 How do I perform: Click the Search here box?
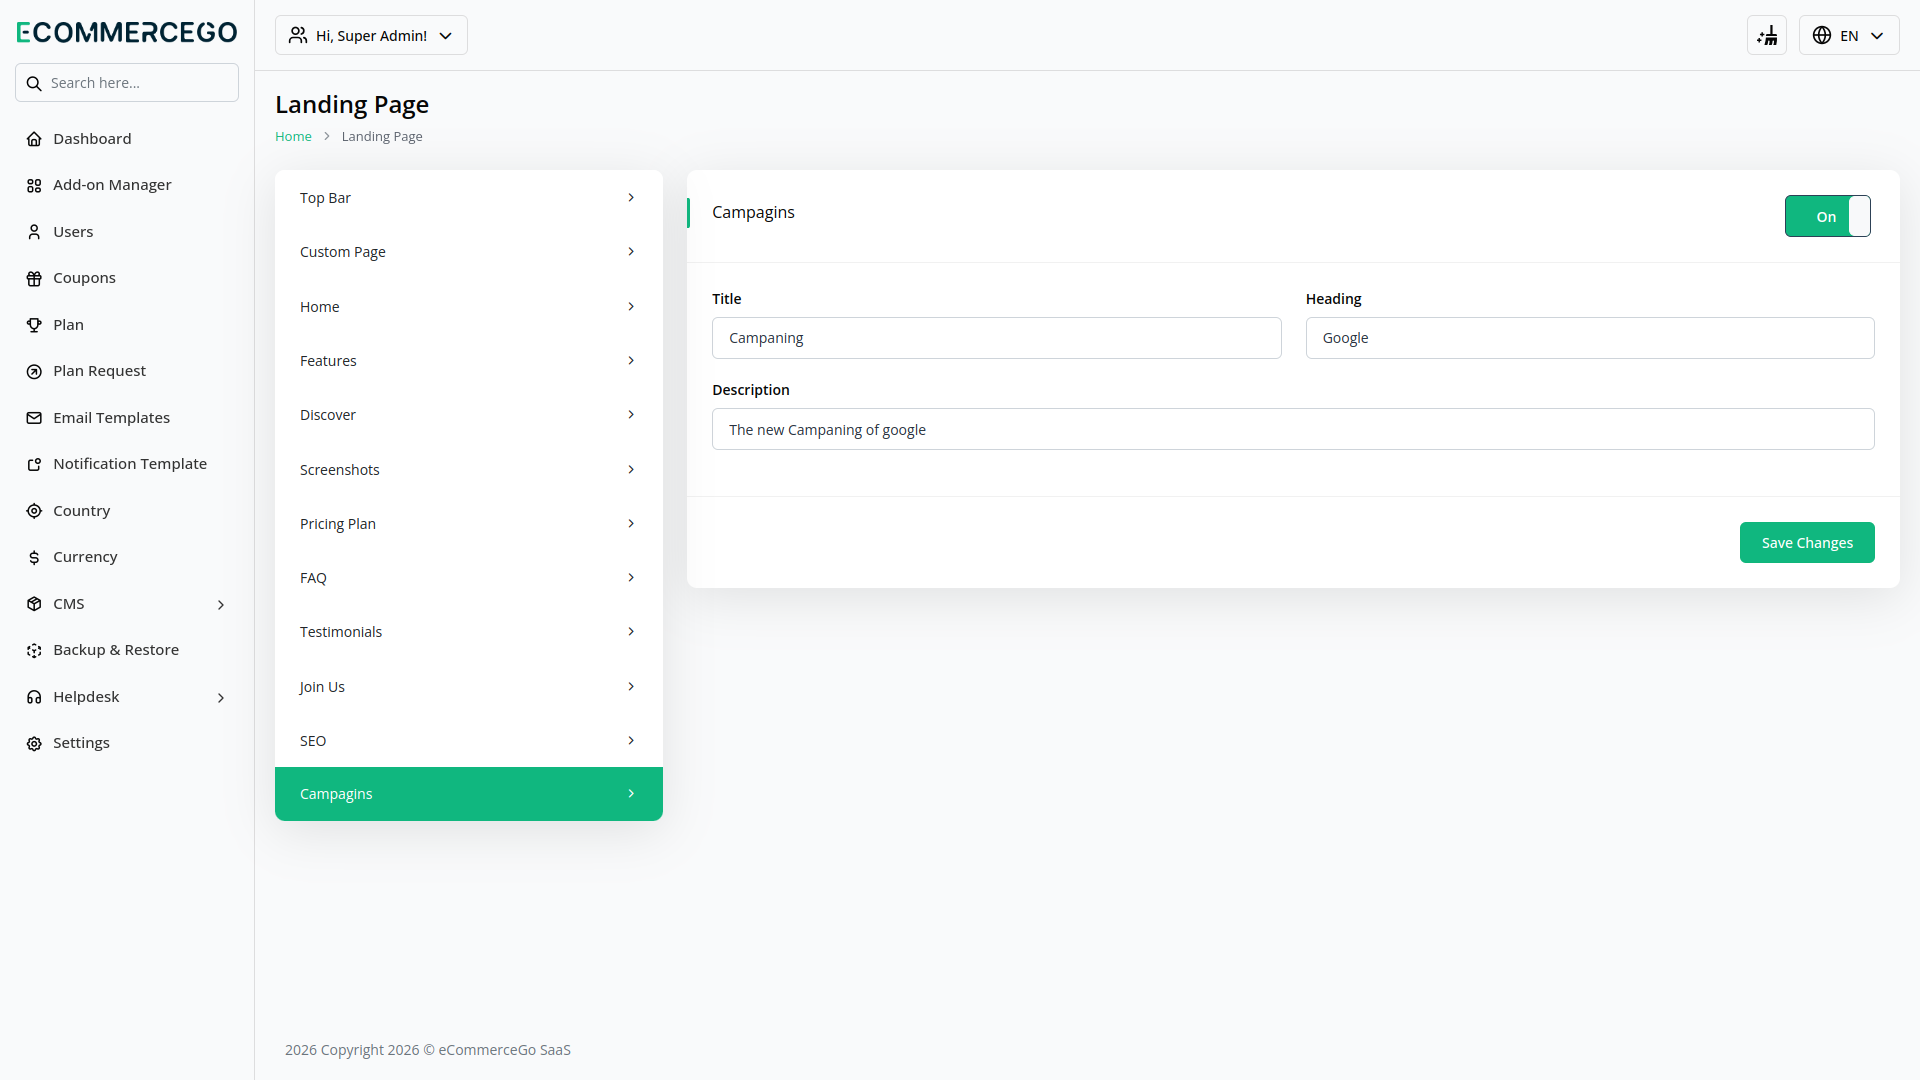pos(127,83)
